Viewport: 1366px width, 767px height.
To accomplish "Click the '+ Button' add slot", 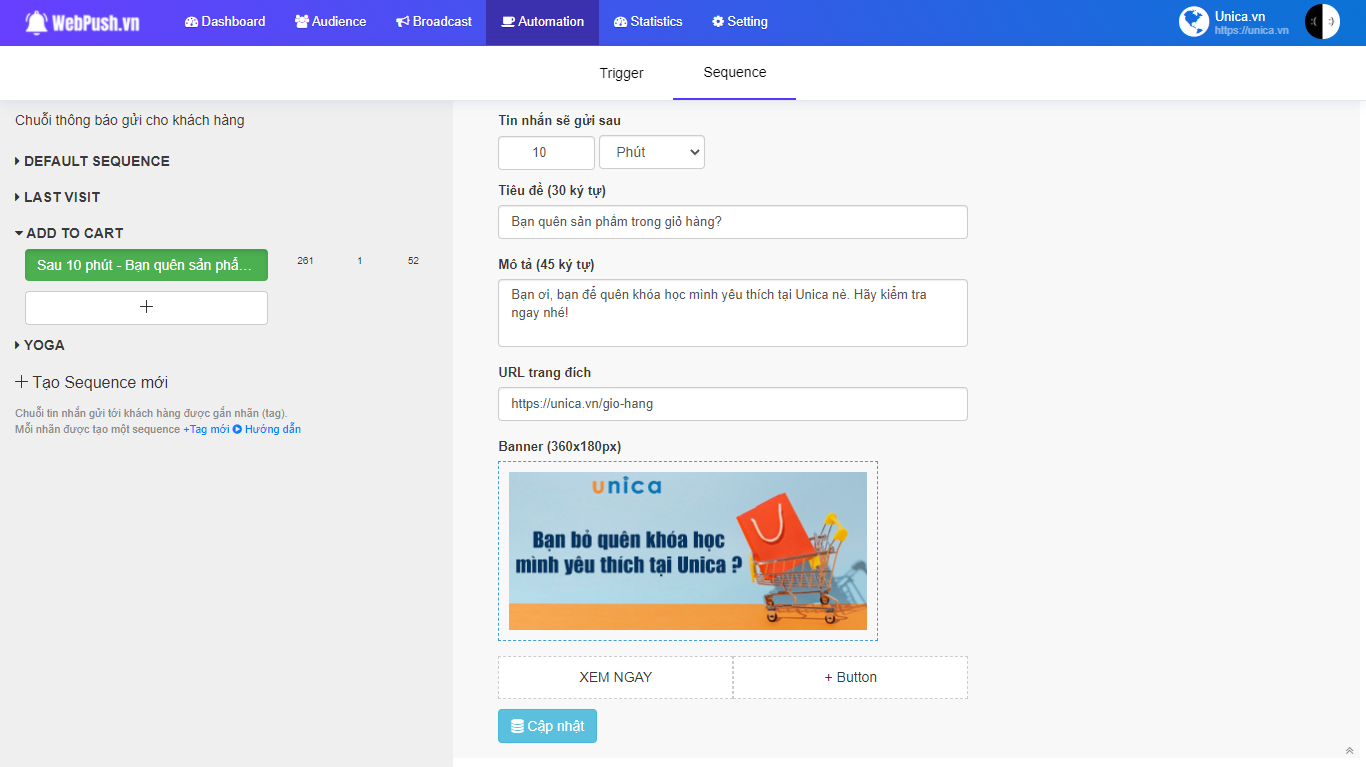I will click(851, 677).
